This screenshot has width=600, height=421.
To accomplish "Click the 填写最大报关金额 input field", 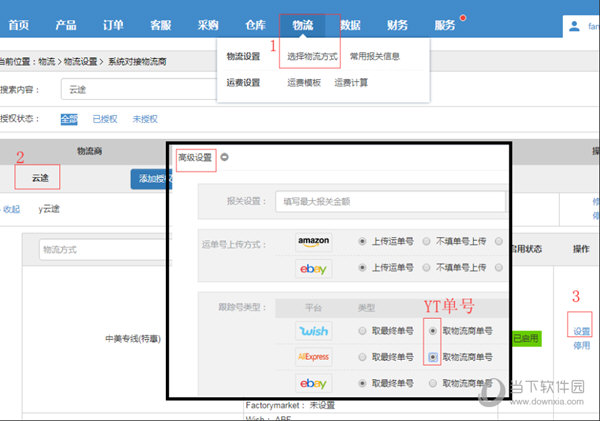I will click(x=390, y=200).
